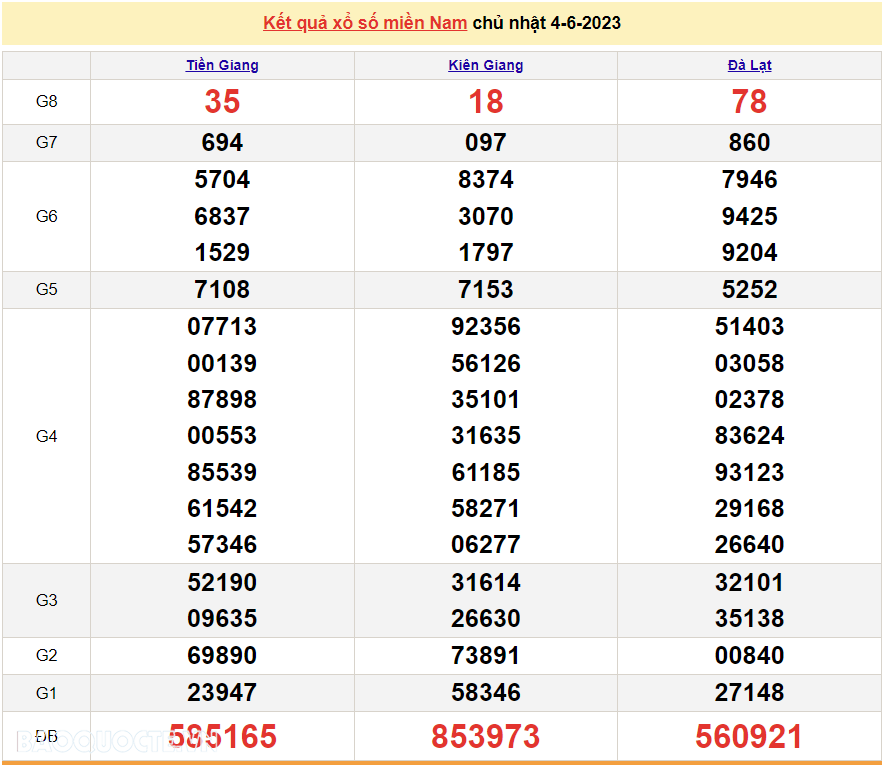Follow the Đà Lạt header link

[x=749, y=65]
